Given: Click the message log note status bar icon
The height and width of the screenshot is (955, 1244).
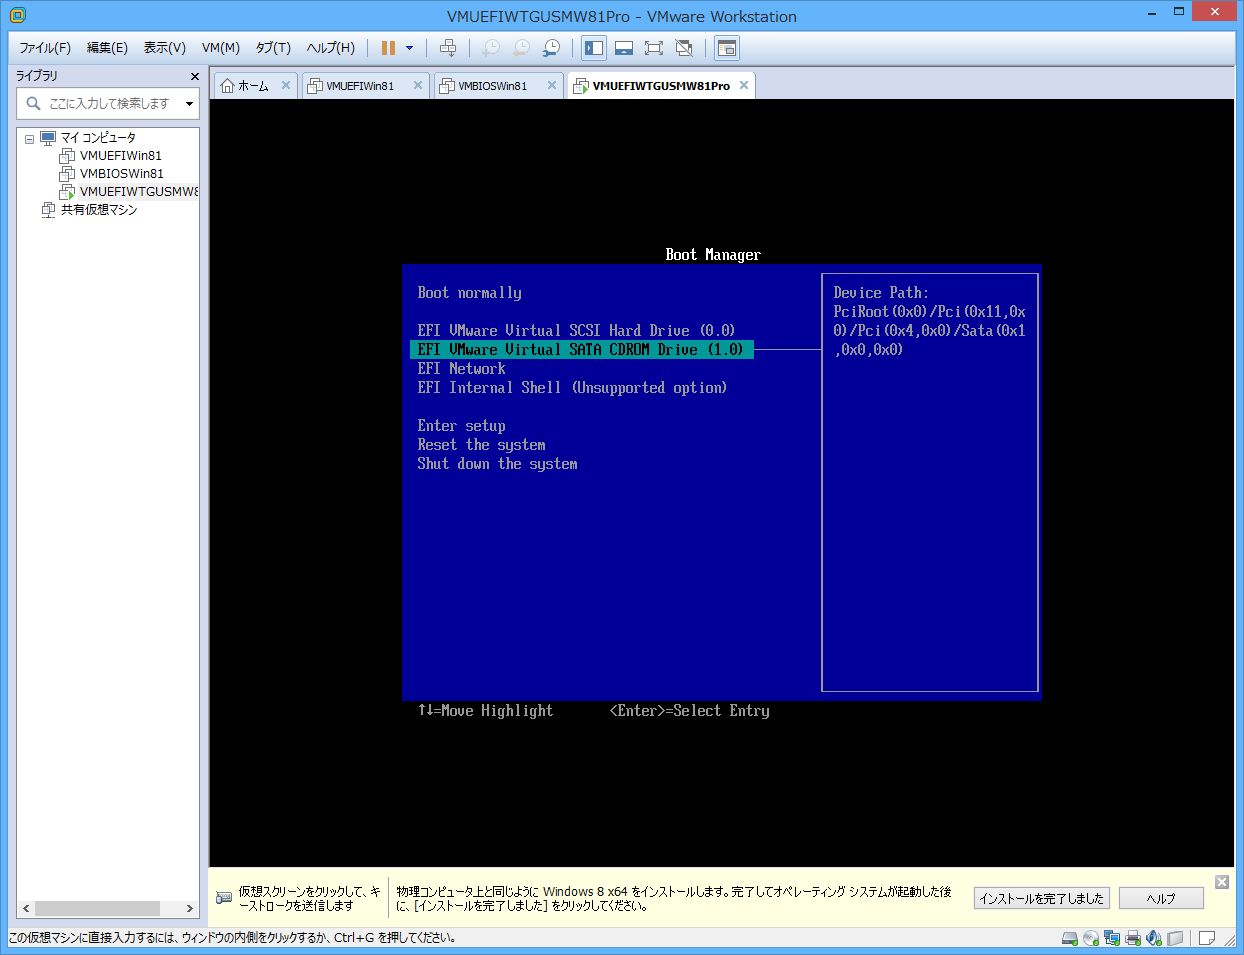Looking at the screenshot, I should tap(1207, 938).
